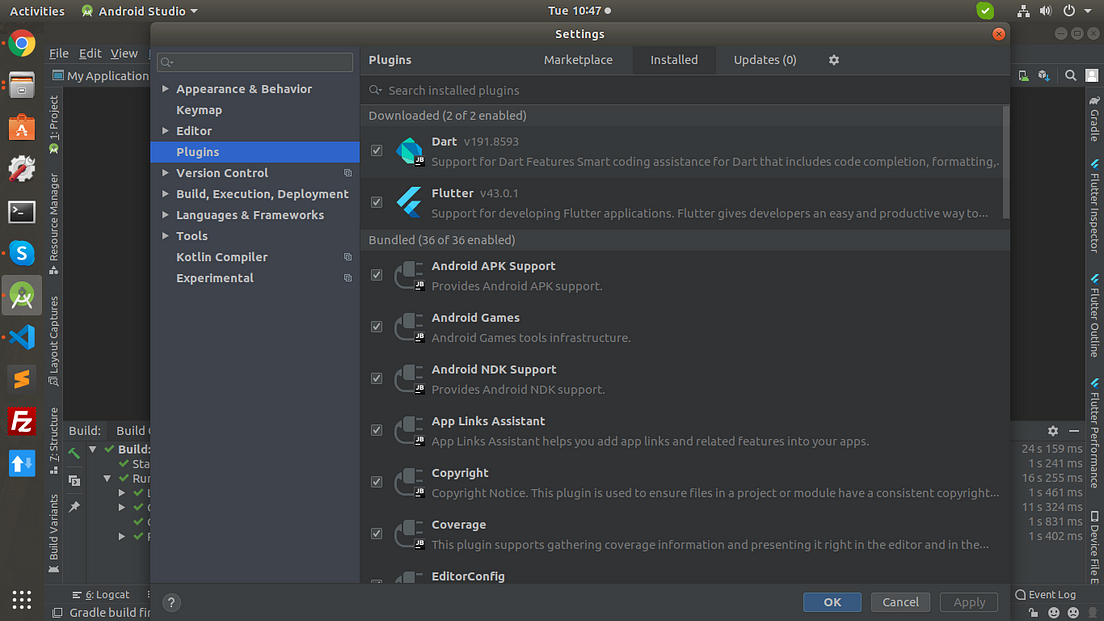This screenshot has height=621, width=1104.
Task: Click the plugin list vertical scrollbar
Action: [1006, 162]
